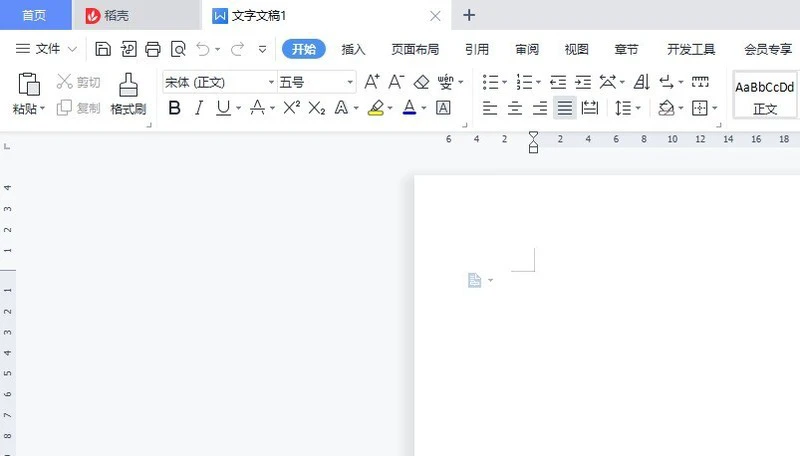Apply subscript X₂ formatting
The height and width of the screenshot is (456, 800).
[x=317, y=108]
